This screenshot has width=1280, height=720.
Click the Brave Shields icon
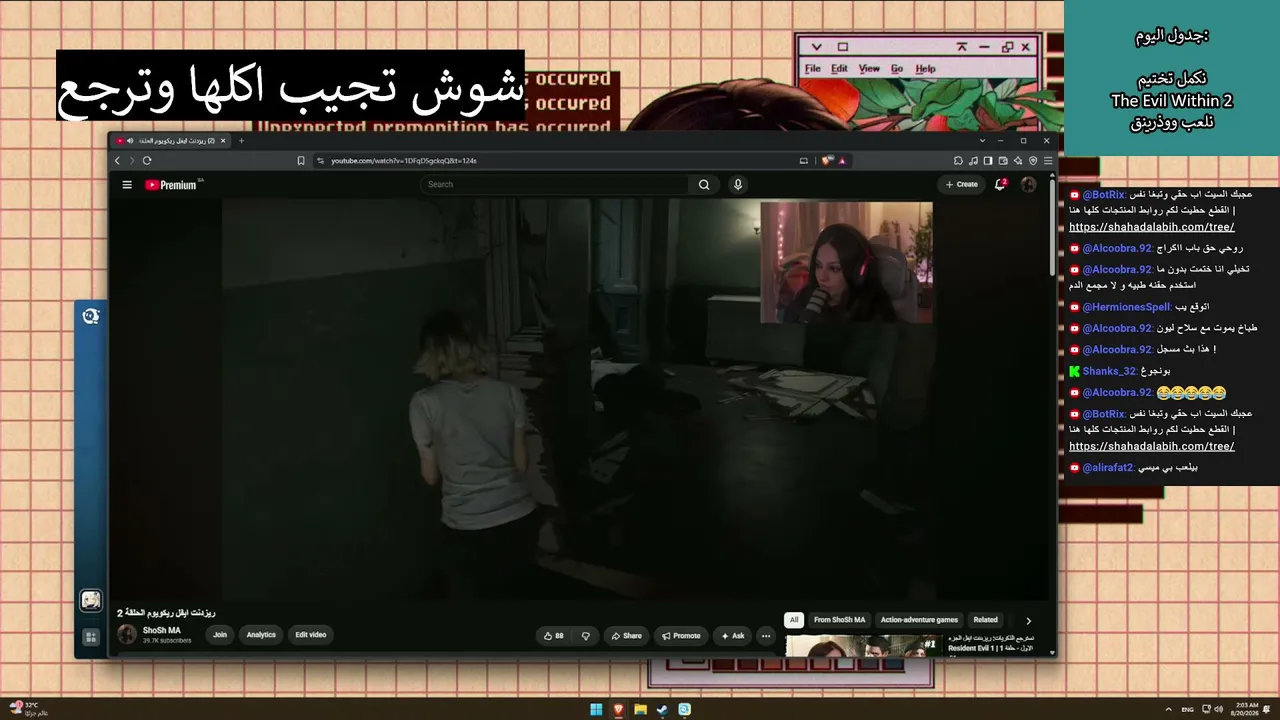click(x=828, y=160)
